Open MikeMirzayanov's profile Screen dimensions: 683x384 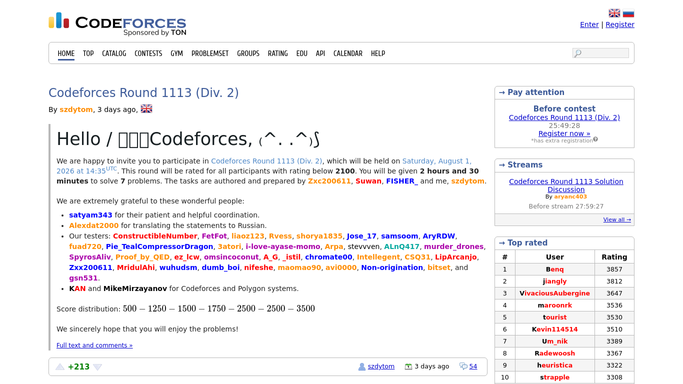135,289
